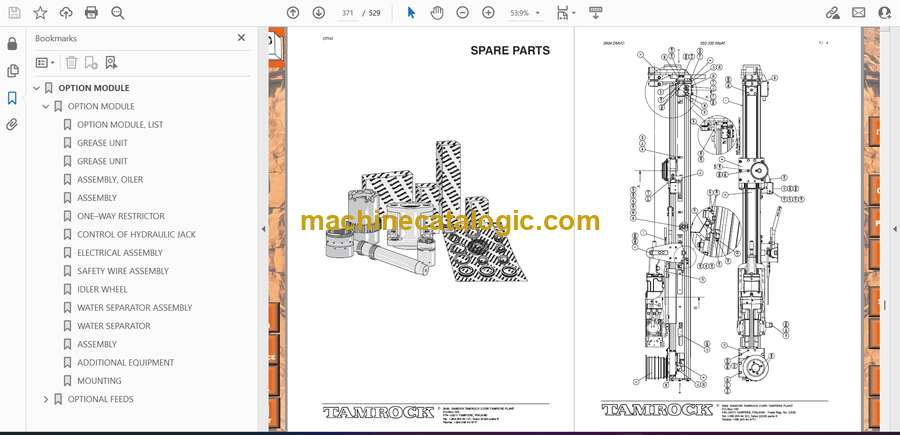The height and width of the screenshot is (435, 900).
Task: Select the first GREASE UNIT bookmark
Action: [102, 143]
